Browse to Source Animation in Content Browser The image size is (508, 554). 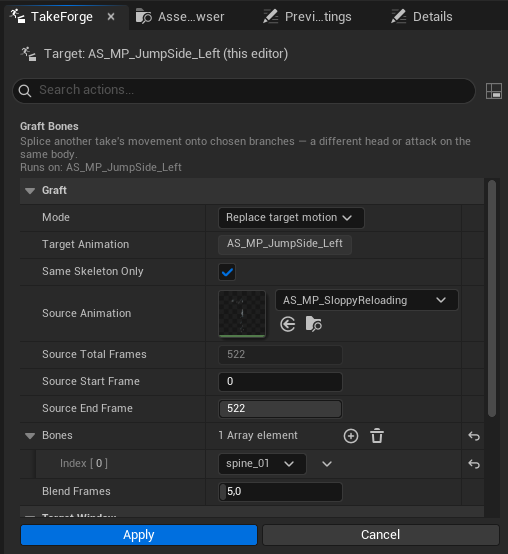pos(313,324)
